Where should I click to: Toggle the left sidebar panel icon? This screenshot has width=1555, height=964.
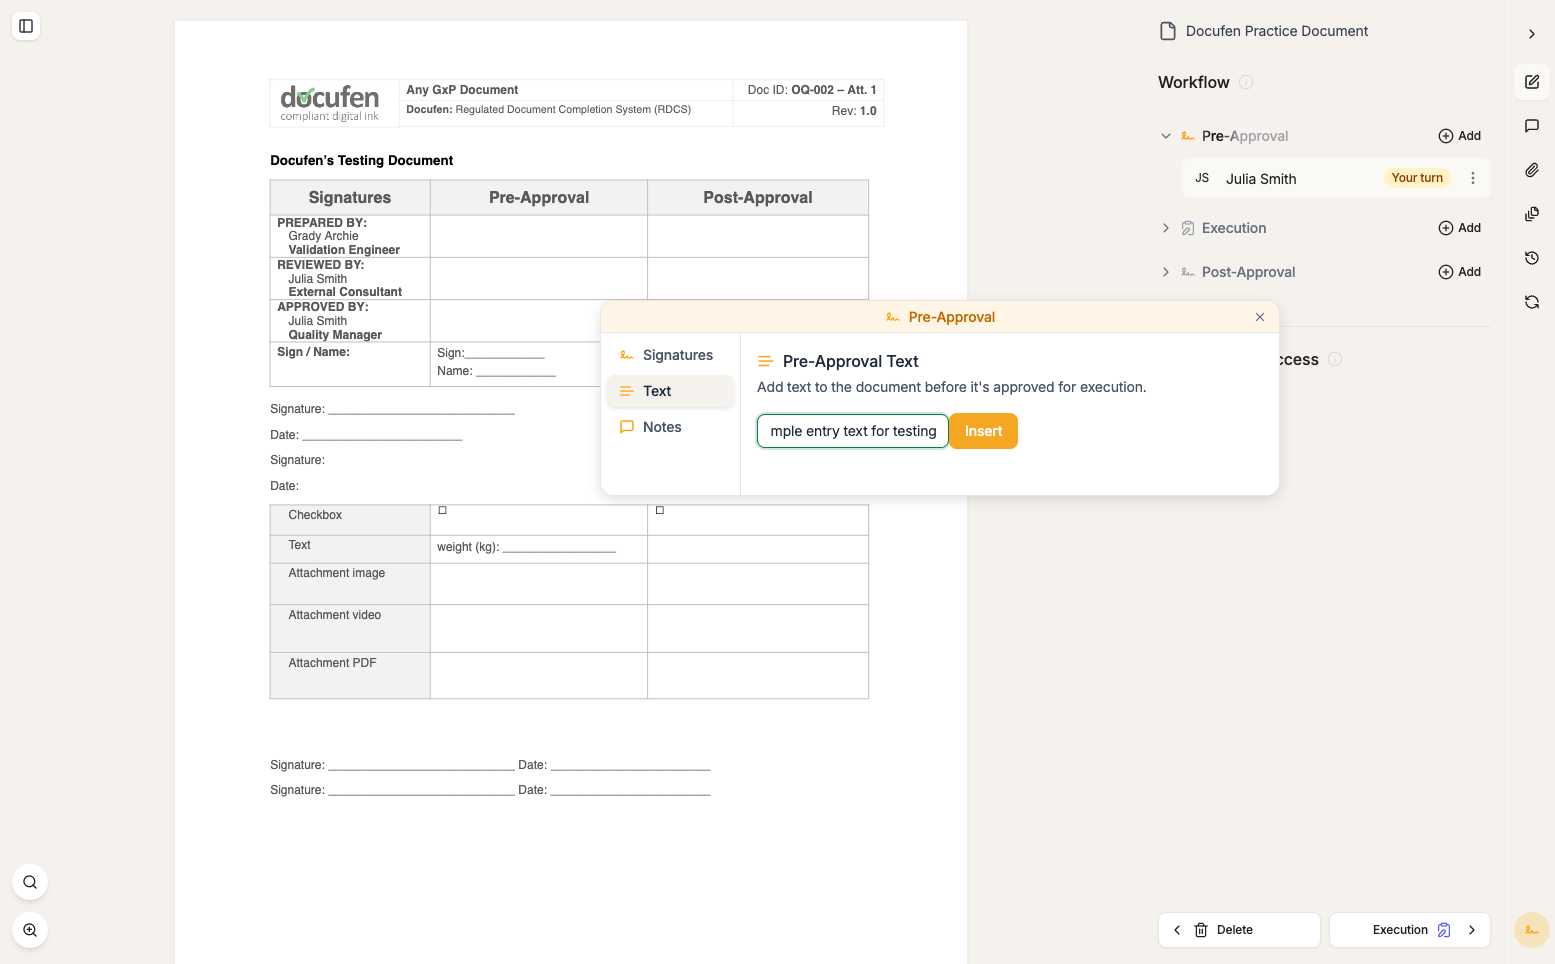26,26
